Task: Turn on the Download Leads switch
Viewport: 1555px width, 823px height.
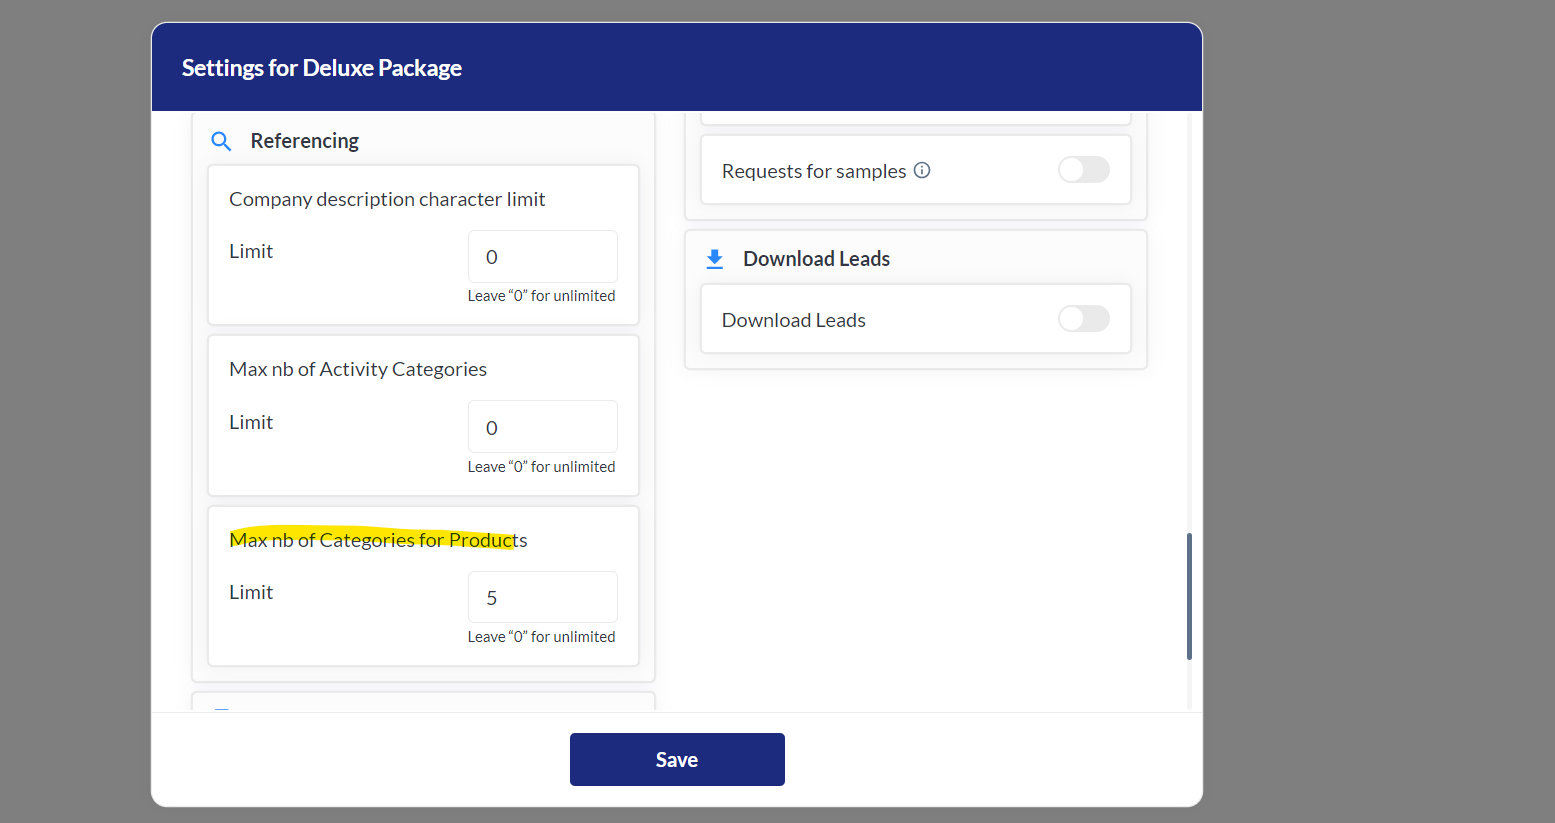Action: pyautogui.click(x=1083, y=319)
